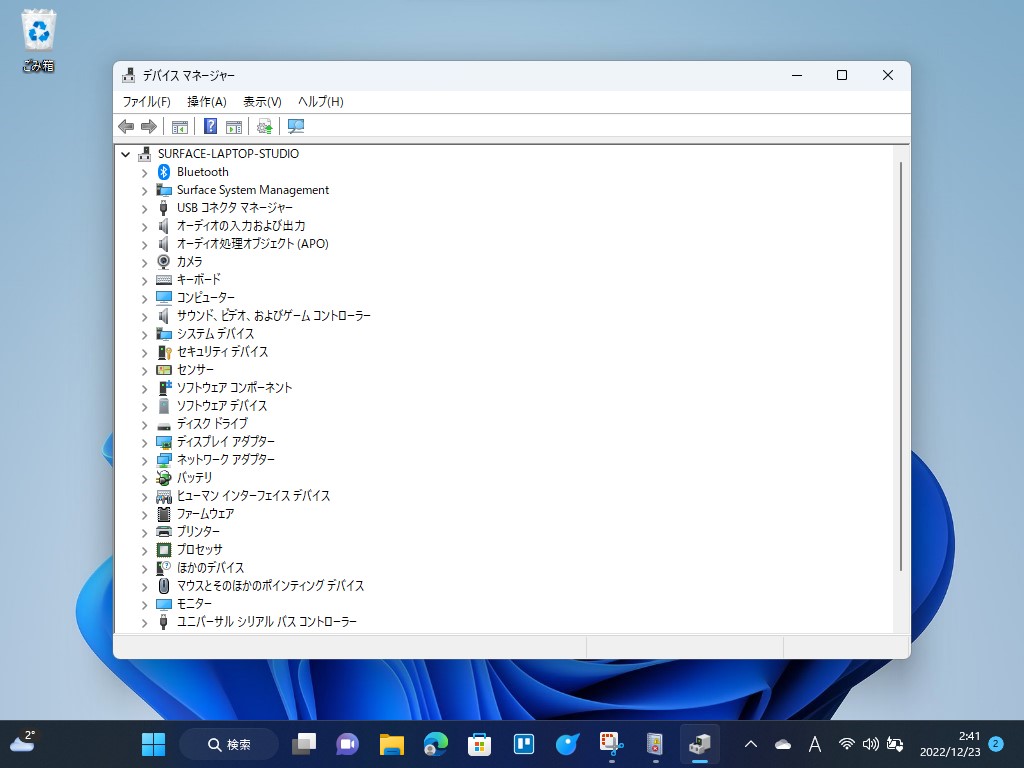This screenshot has width=1024, height=768.
Task: Click the action pane toolbar icon
Action: point(234,126)
